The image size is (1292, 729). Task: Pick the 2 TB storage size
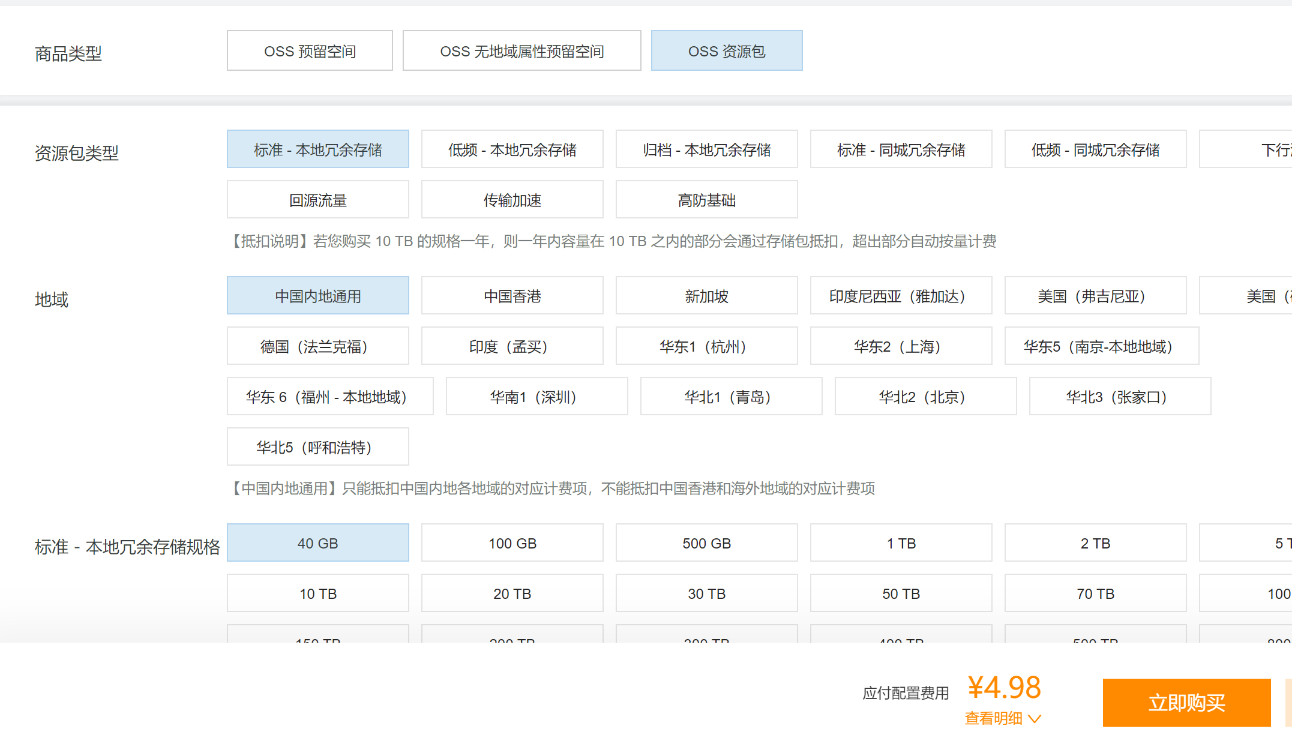click(1096, 543)
